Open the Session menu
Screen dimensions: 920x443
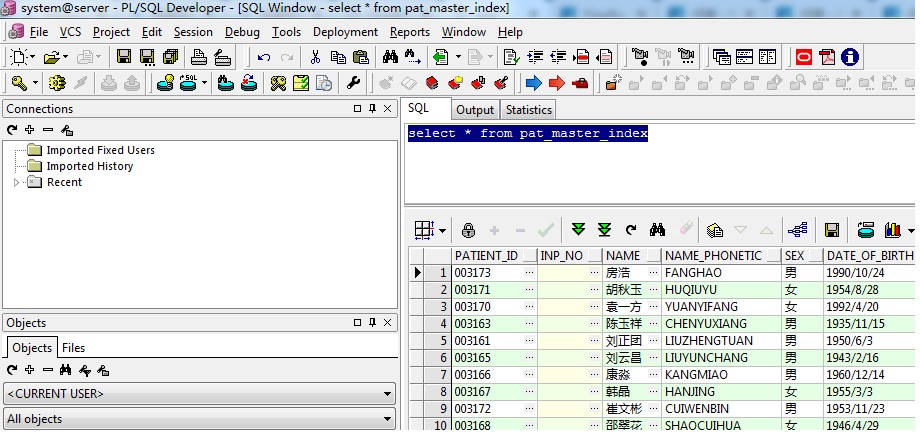click(193, 32)
